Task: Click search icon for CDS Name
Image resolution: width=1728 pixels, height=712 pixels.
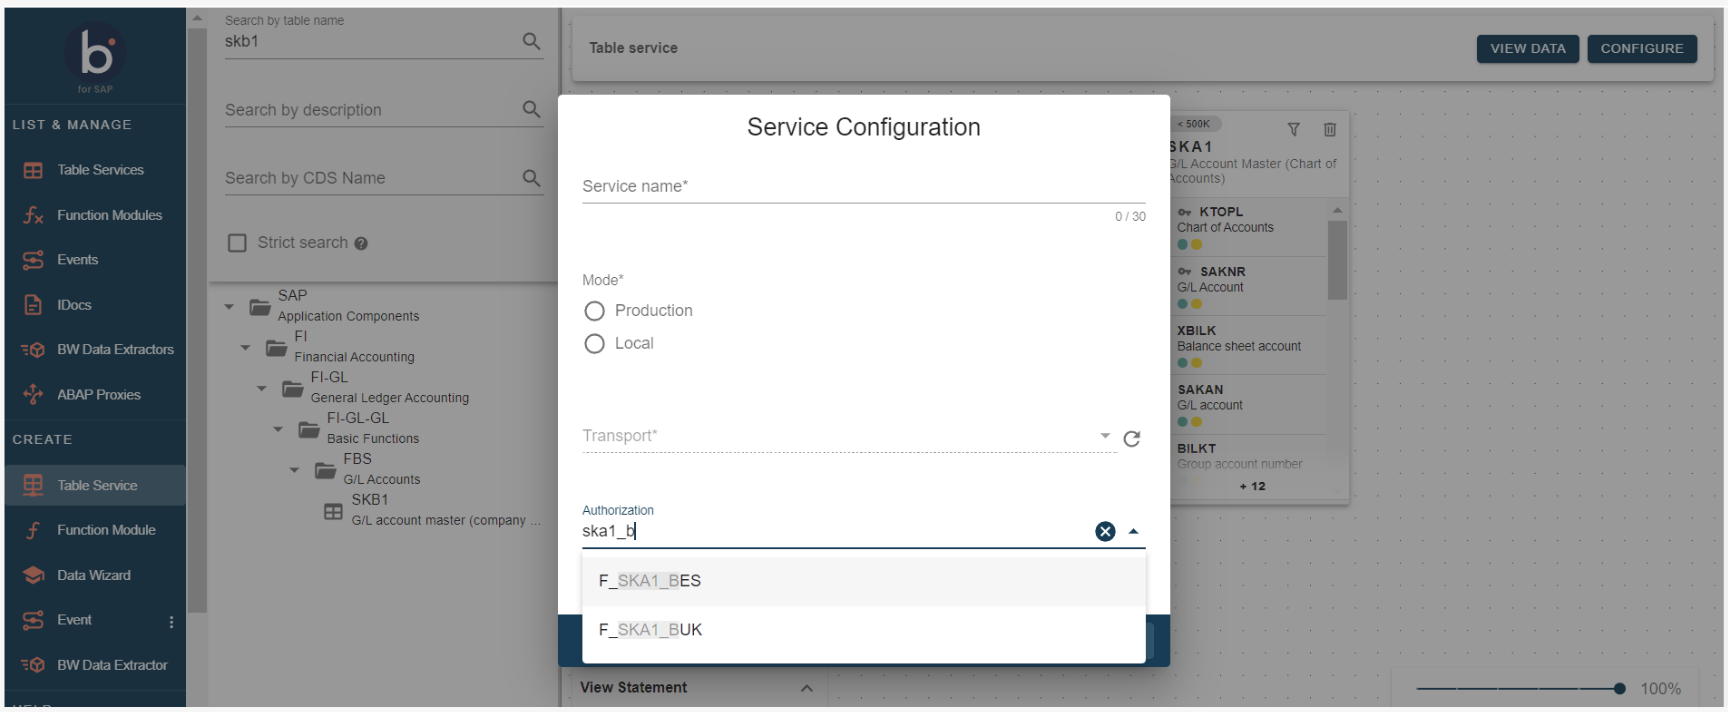Action: pyautogui.click(x=531, y=178)
